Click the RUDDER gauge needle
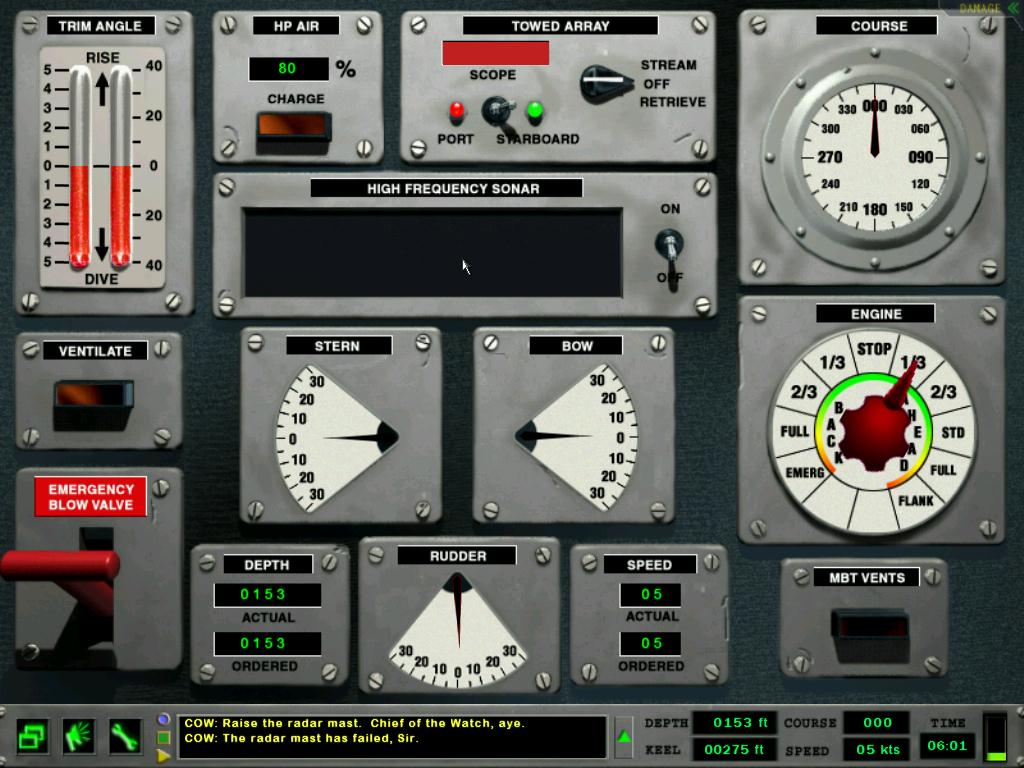 tap(458, 609)
